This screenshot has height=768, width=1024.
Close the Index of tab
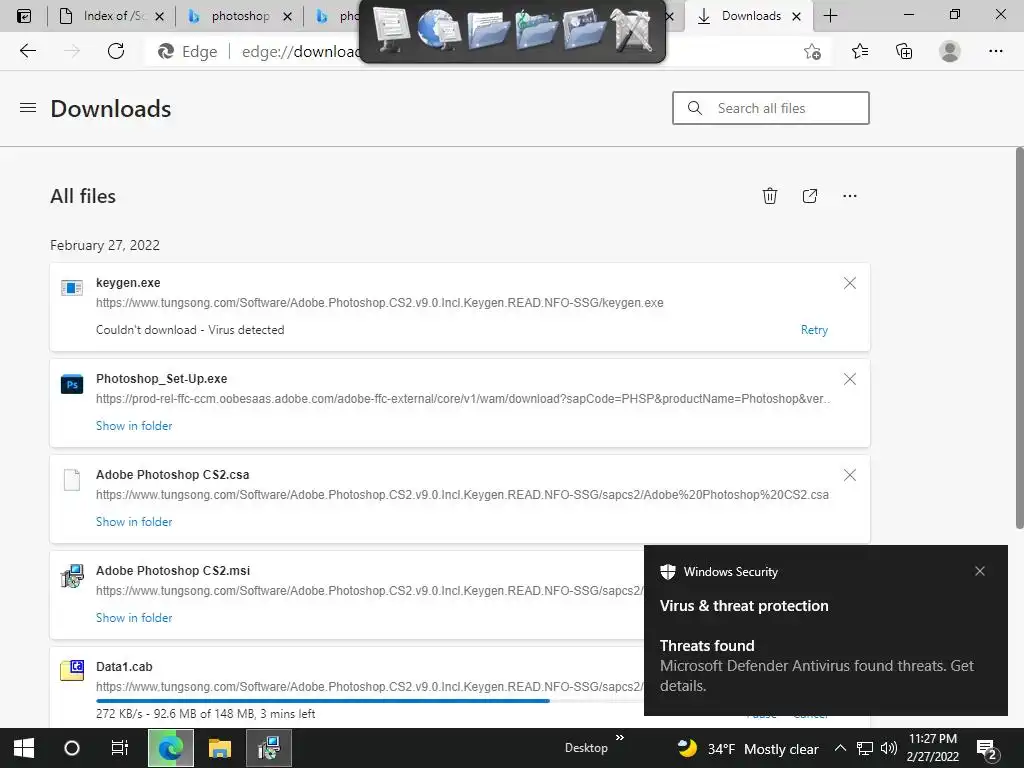coord(159,16)
